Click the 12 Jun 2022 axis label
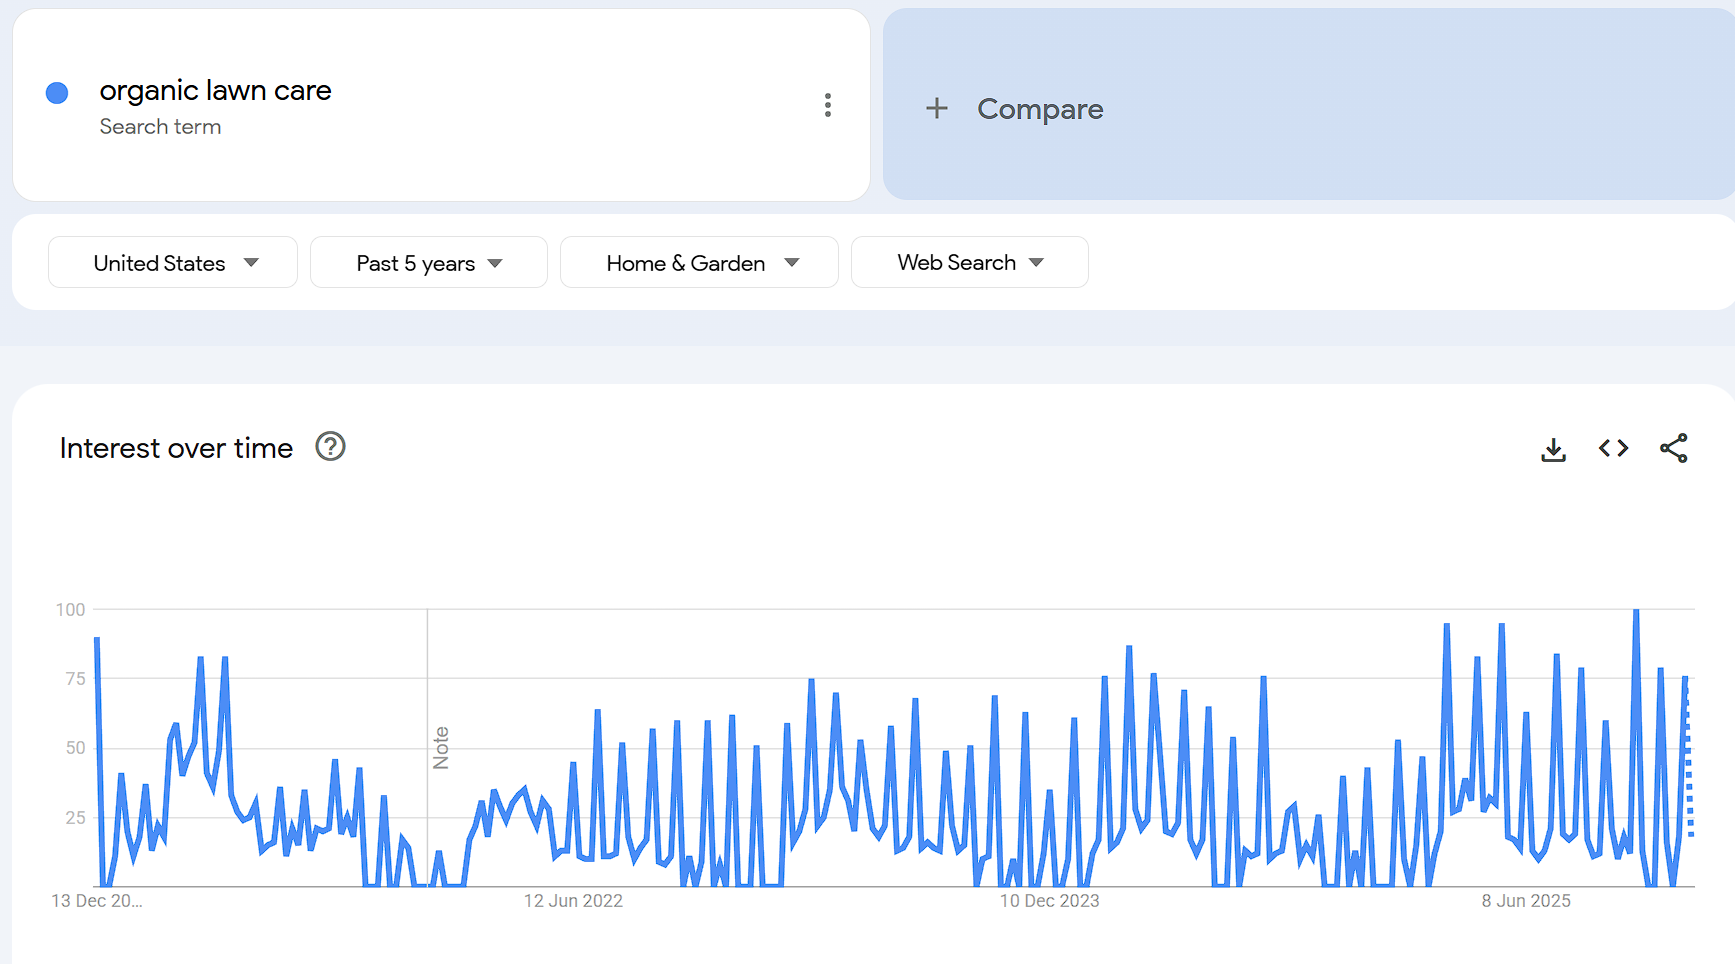The width and height of the screenshot is (1735, 964). coord(573,901)
